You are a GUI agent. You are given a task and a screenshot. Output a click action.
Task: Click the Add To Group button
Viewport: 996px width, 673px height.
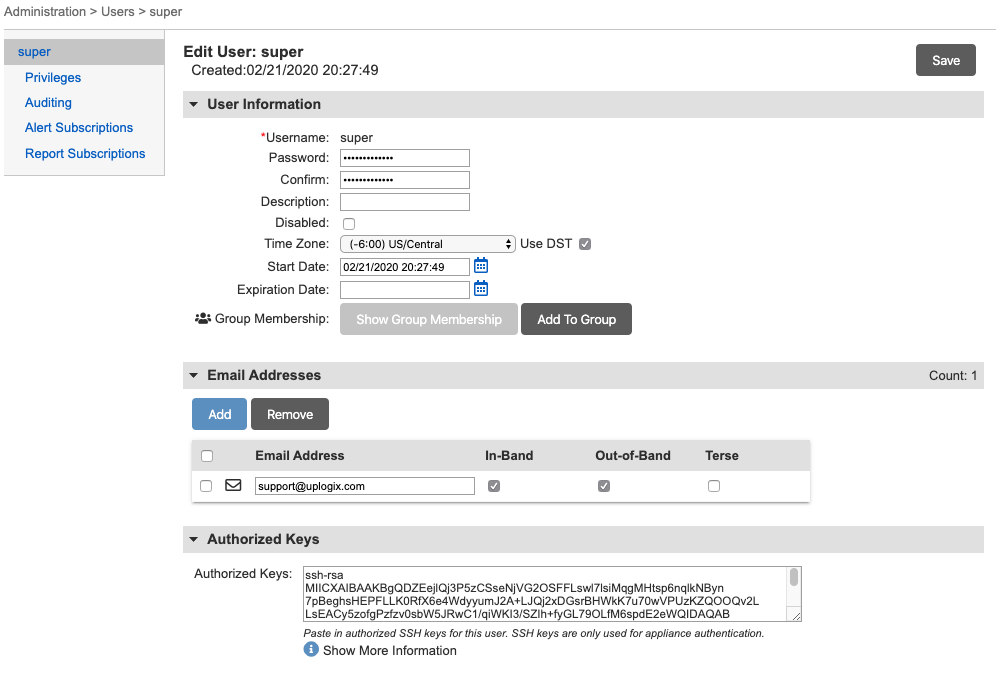coord(576,318)
